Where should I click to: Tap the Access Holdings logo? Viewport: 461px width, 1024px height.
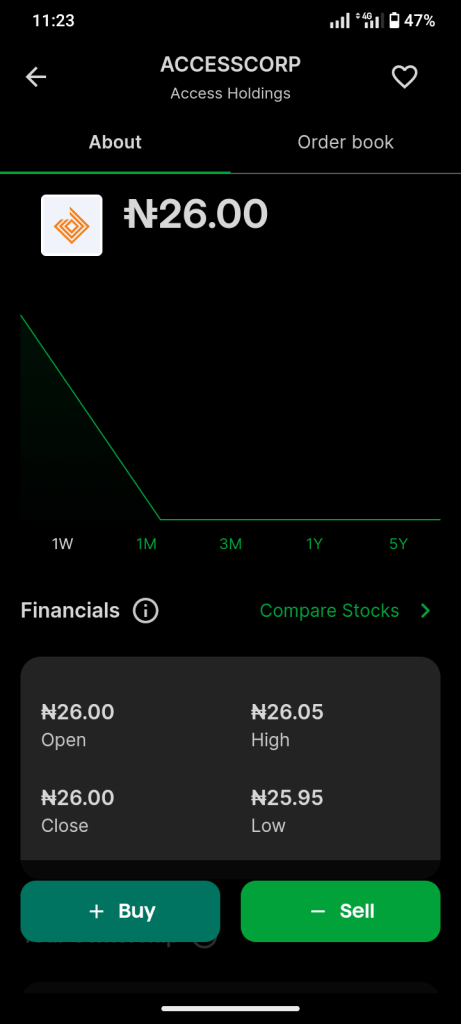click(72, 225)
